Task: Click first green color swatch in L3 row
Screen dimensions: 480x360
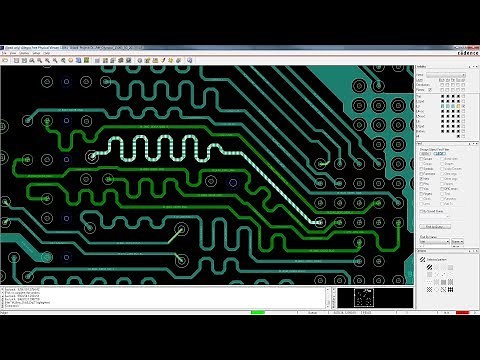Action: pyautogui.click(x=442, y=106)
